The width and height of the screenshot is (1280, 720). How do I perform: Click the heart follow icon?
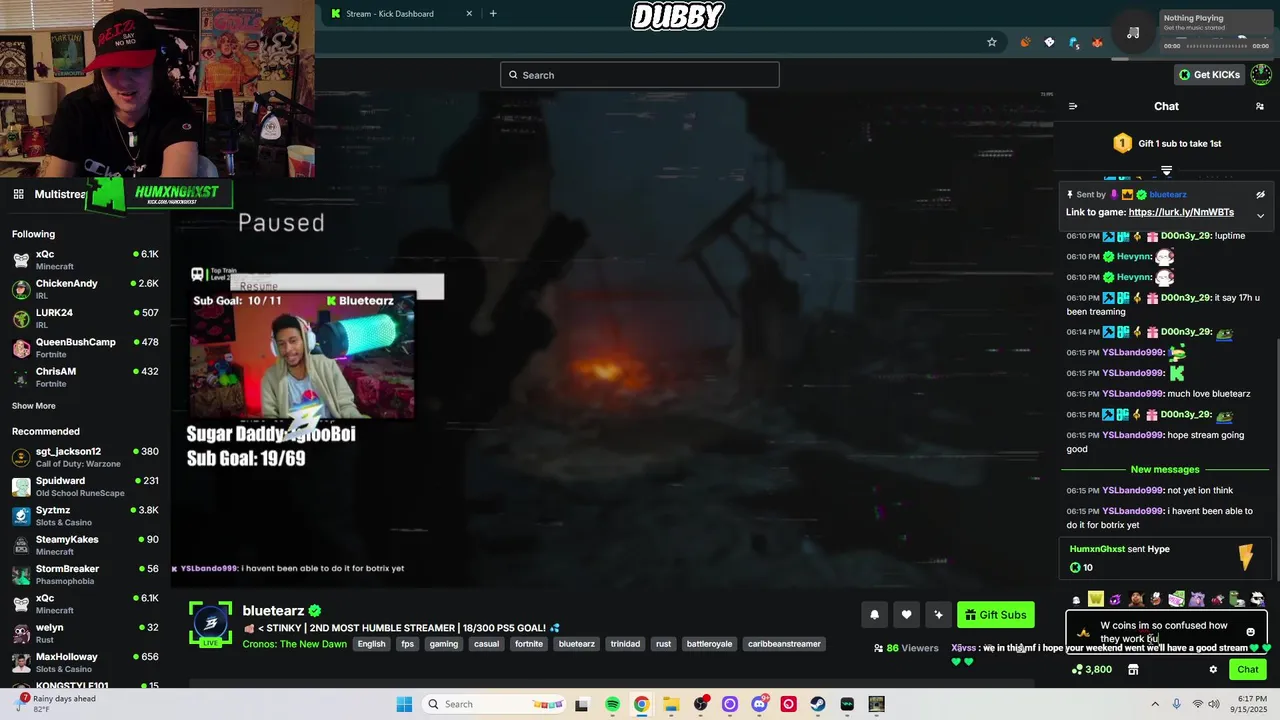[906, 615]
